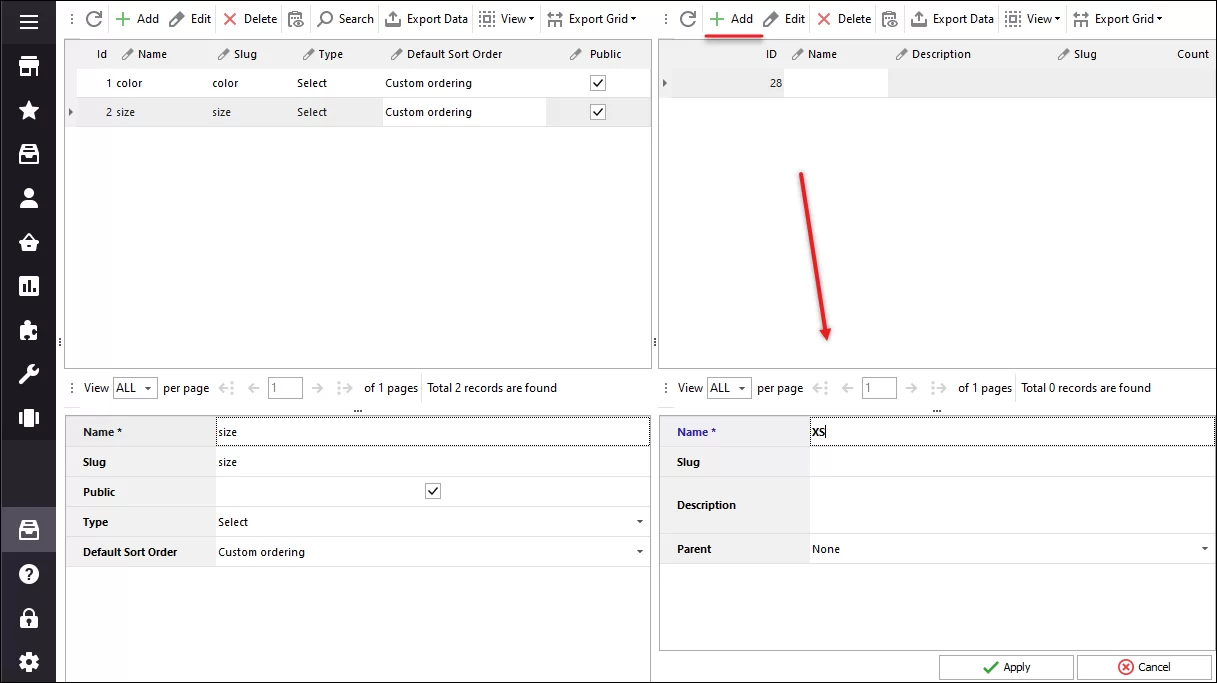
Task: Toggle Public in the attribute details form
Action: 433,491
